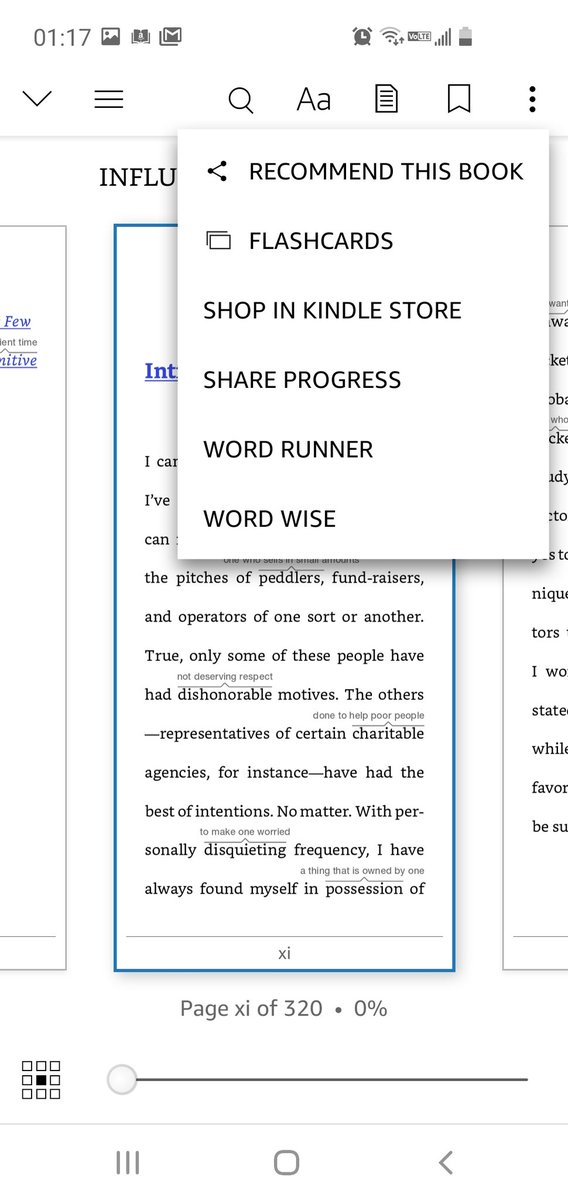The image size is (568, 1200).
Task: Tap the 'not deserving respect' Word Wise hint
Action: pos(225,677)
